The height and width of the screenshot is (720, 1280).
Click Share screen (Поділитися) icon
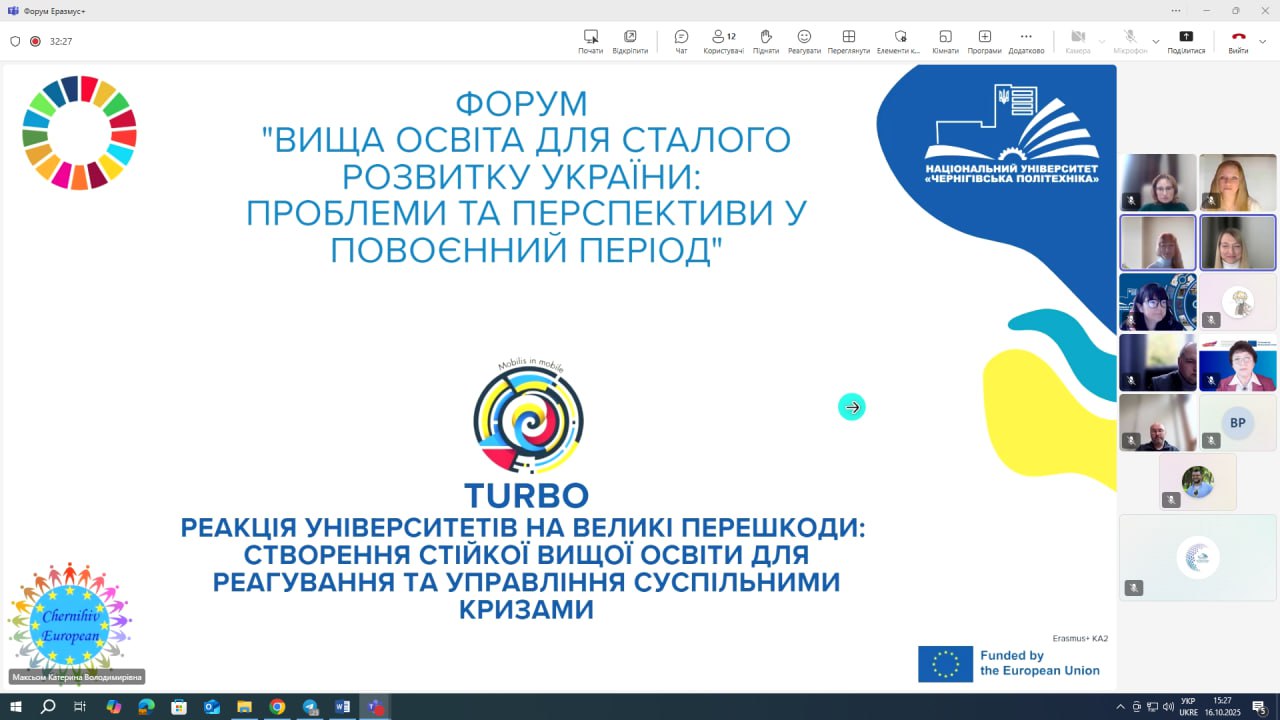tap(1186, 40)
